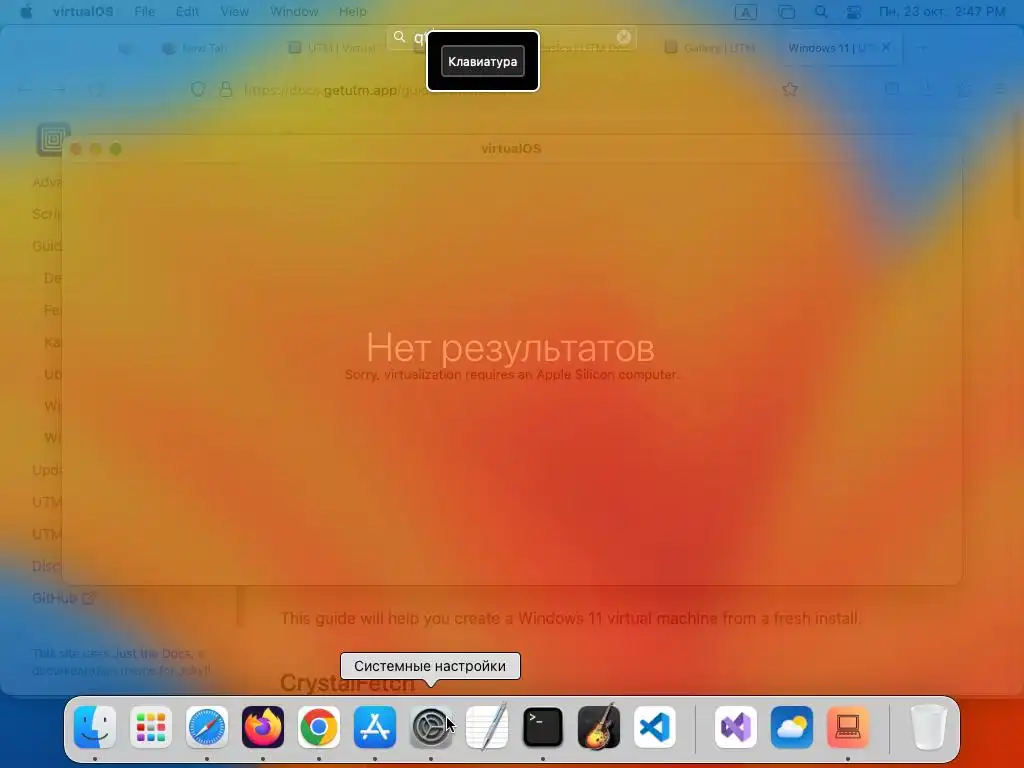Click the overlapping windows menu bar icon

click(786, 12)
